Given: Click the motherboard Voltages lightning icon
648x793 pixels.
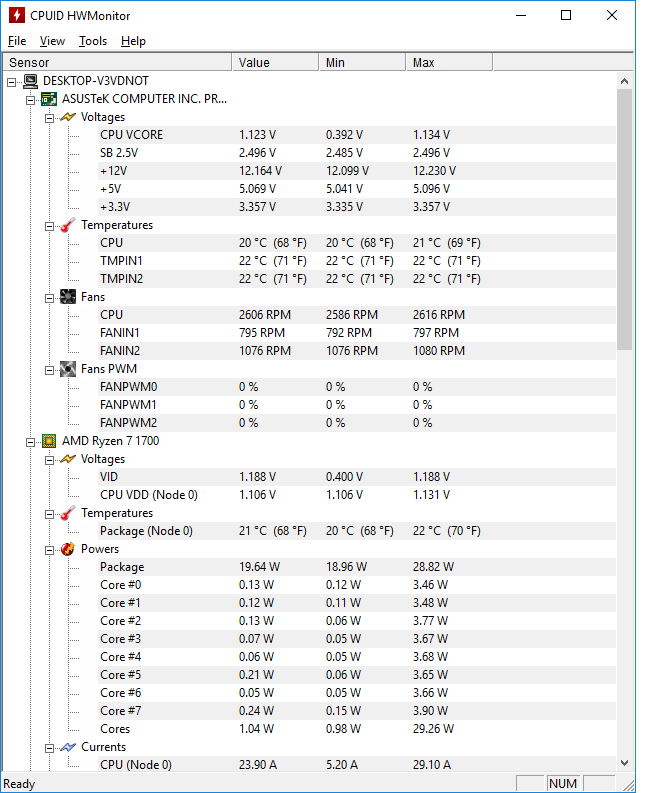Looking at the screenshot, I should (68, 117).
